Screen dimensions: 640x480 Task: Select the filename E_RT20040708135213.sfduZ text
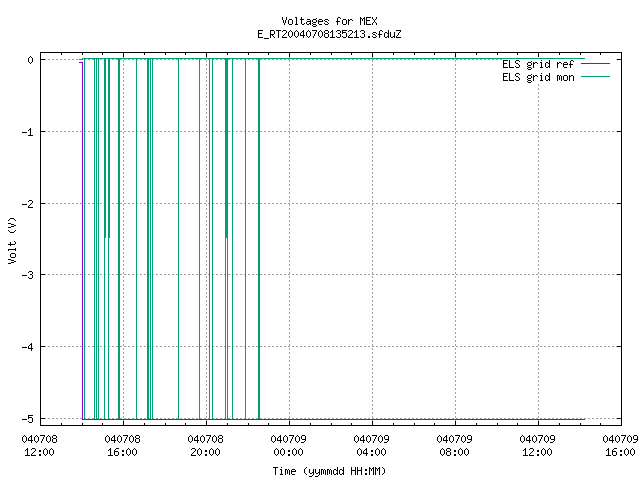[x=329, y=34]
